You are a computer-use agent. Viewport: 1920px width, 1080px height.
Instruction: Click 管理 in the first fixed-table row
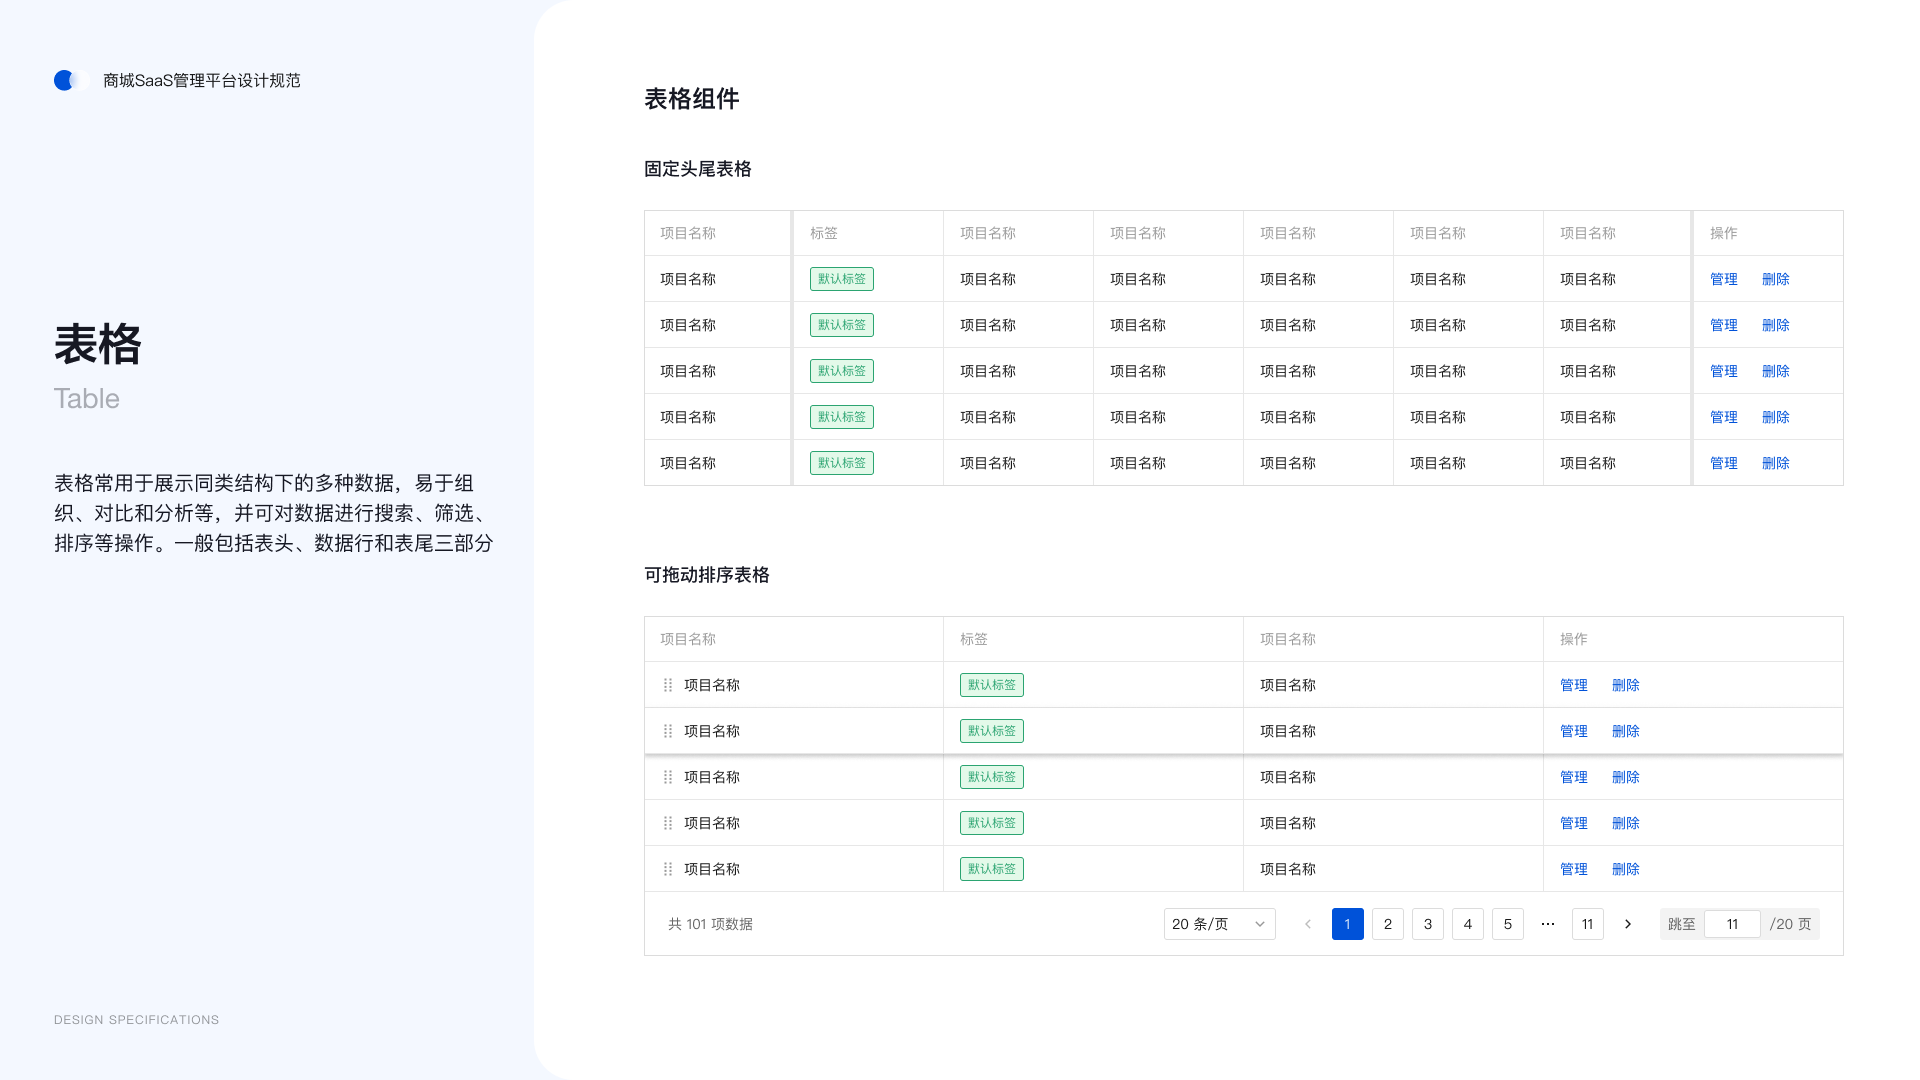point(1724,279)
